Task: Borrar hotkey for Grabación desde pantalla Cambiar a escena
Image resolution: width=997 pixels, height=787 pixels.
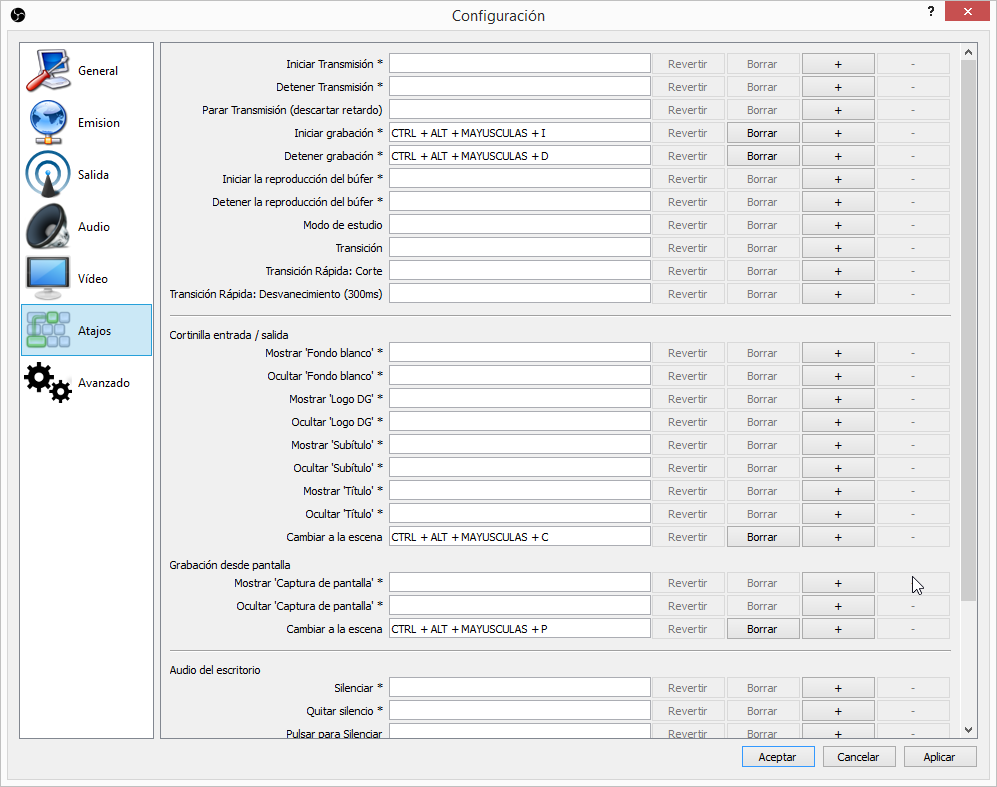Action: 762,629
